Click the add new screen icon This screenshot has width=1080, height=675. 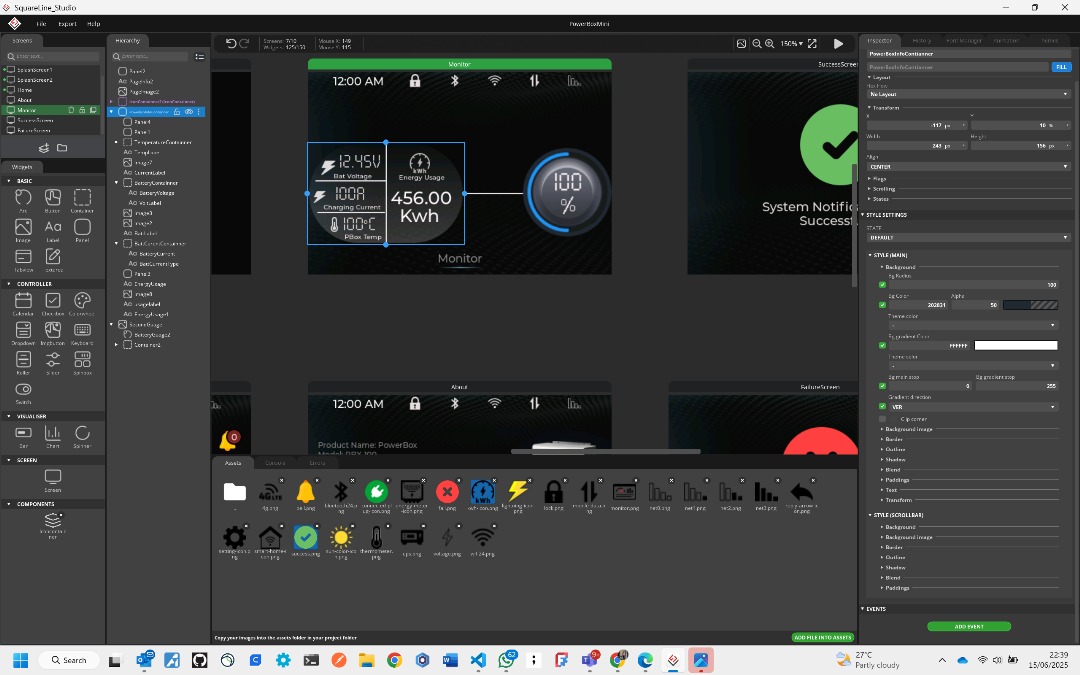click(x=43, y=148)
